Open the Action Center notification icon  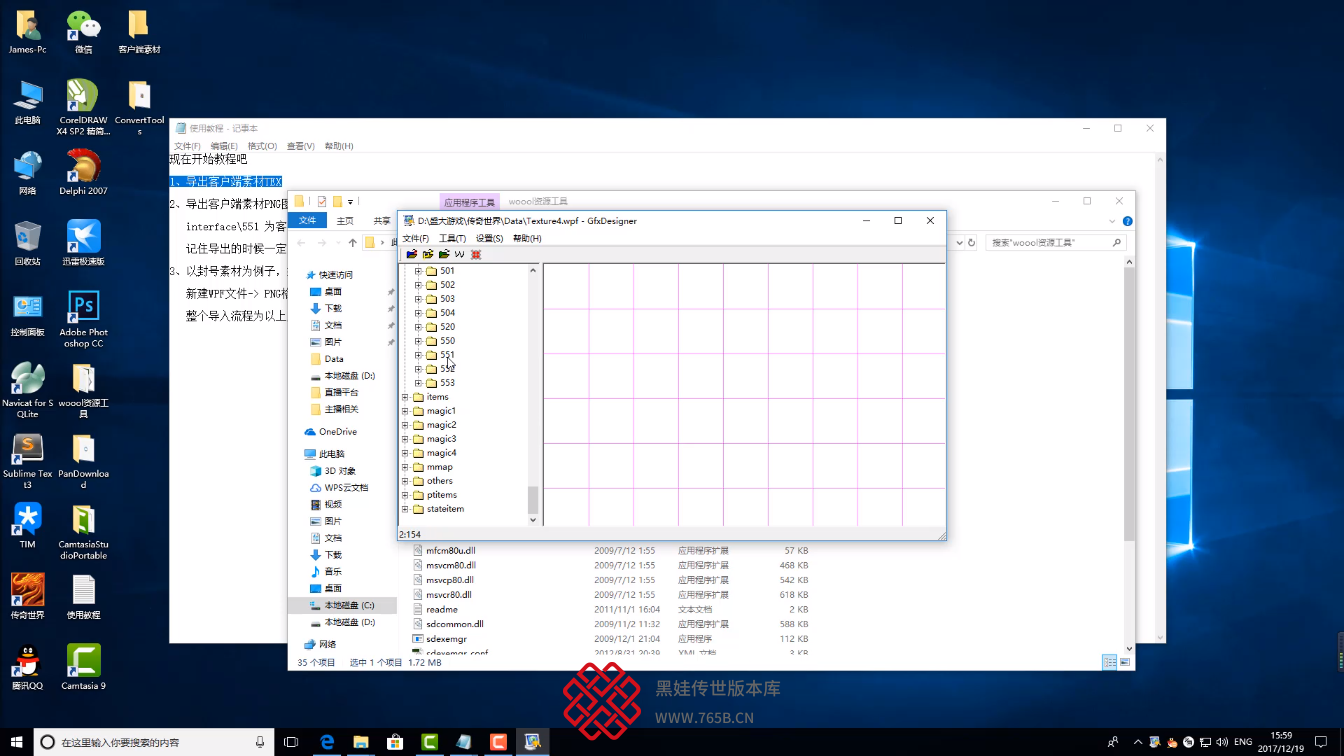1320,742
